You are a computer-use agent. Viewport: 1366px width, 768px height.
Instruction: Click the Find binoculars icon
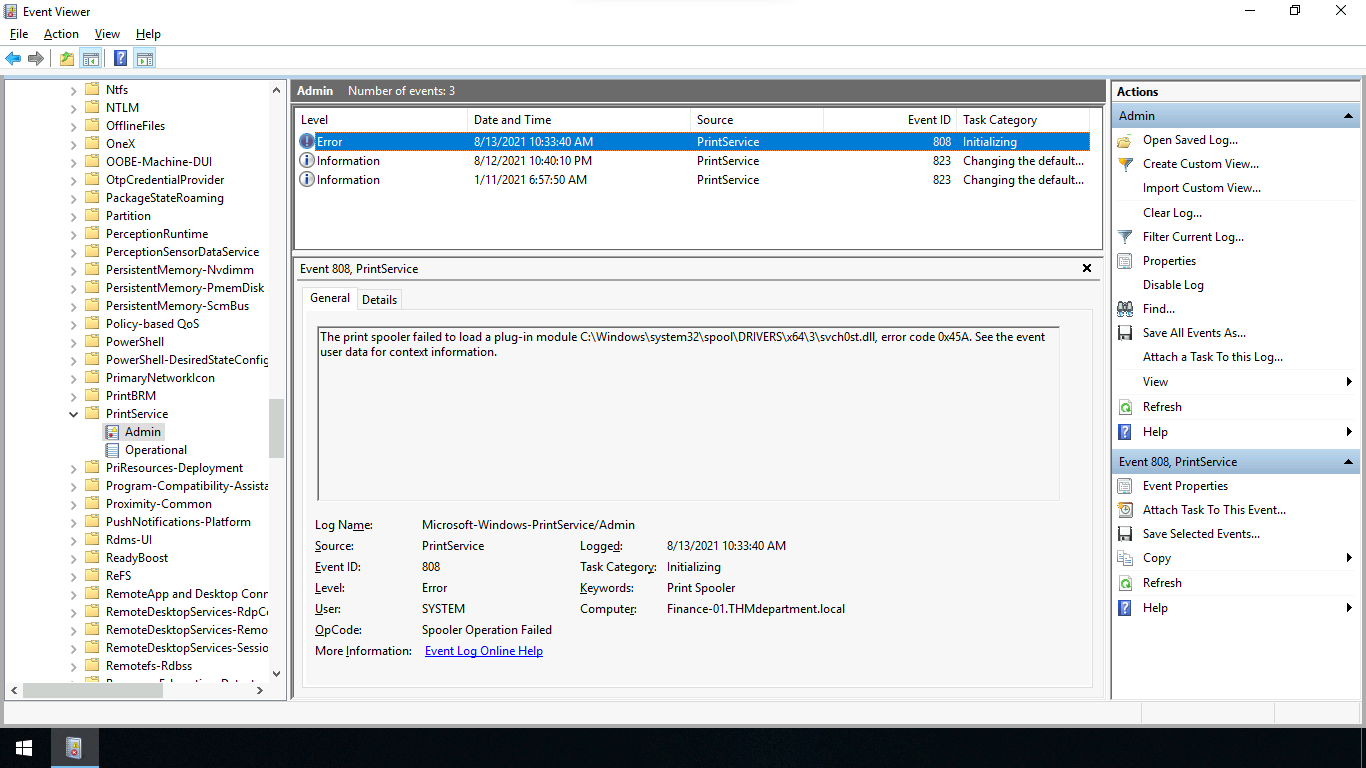pyautogui.click(x=1125, y=309)
